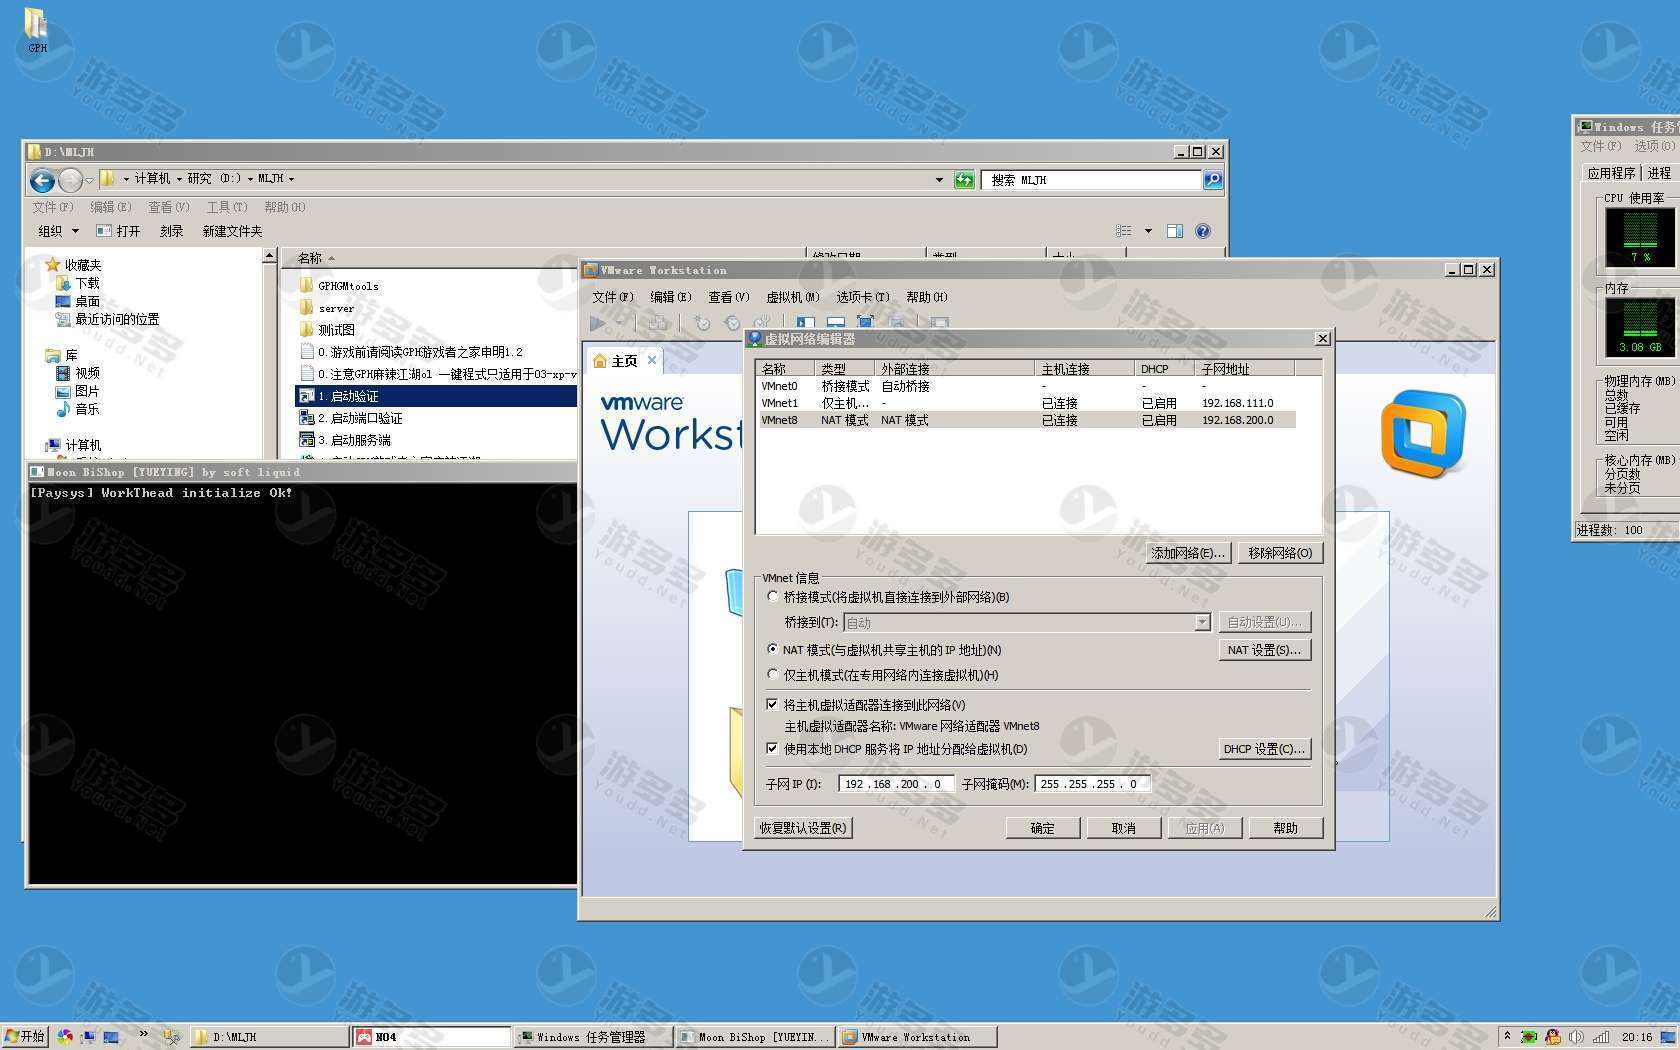The height and width of the screenshot is (1050, 1680).
Task: Click the tray volume speaker icon
Action: pos(1576,1037)
